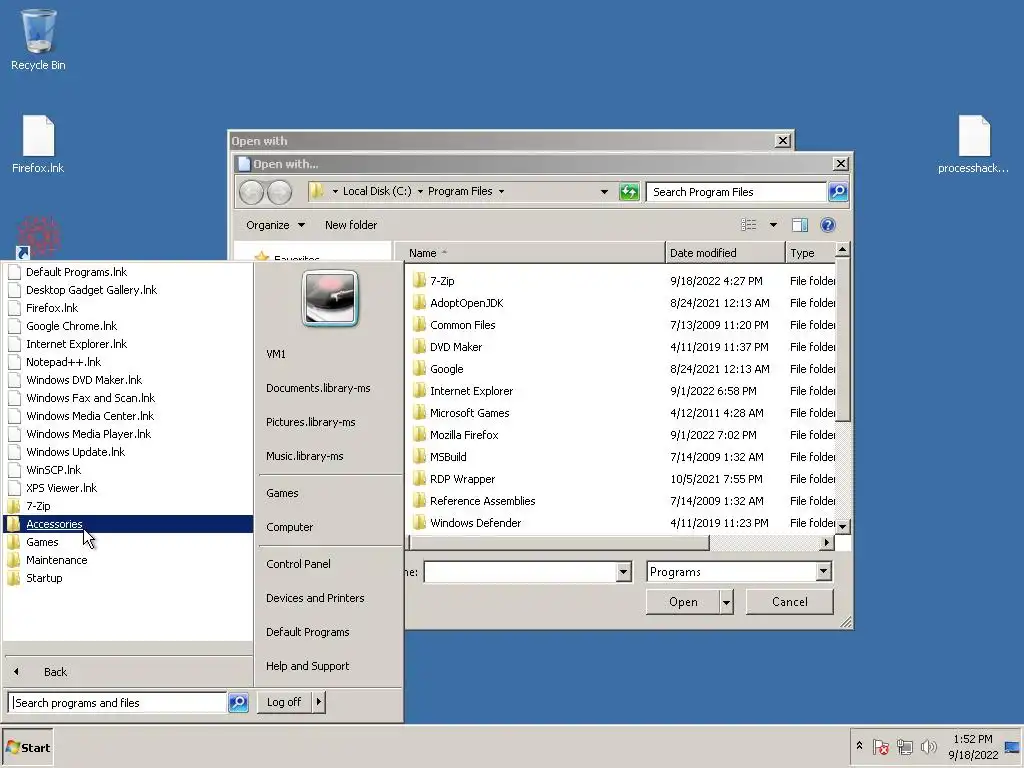Image resolution: width=1024 pixels, height=768 pixels.
Task: Click the file name input field
Action: (x=520, y=572)
